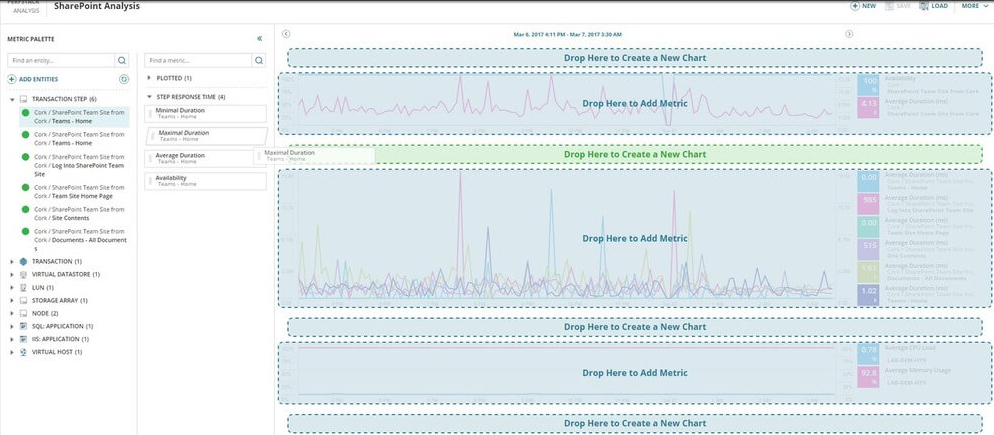Expand the TRANSACTION (1) group

pyautogui.click(x=12, y=261)
